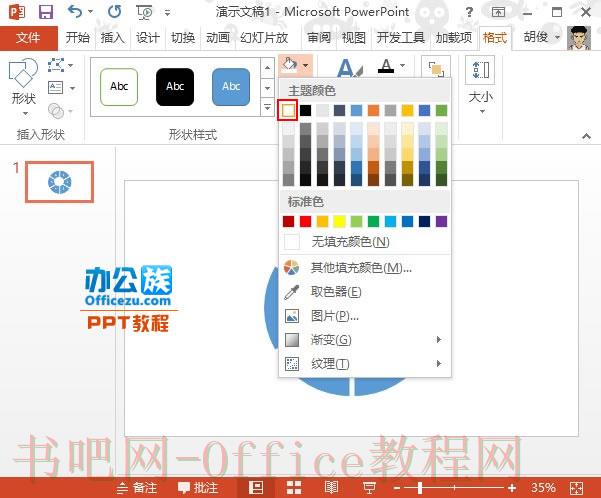Switch to Normal view in status bar
601x498 pixels.
[x=256, y=488]
